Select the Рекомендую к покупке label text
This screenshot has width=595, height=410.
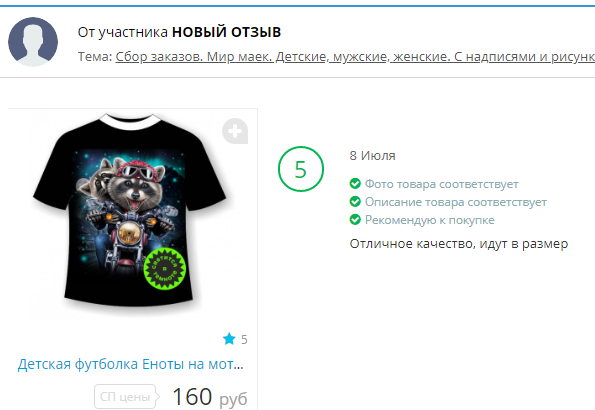[x=430, y=220]
